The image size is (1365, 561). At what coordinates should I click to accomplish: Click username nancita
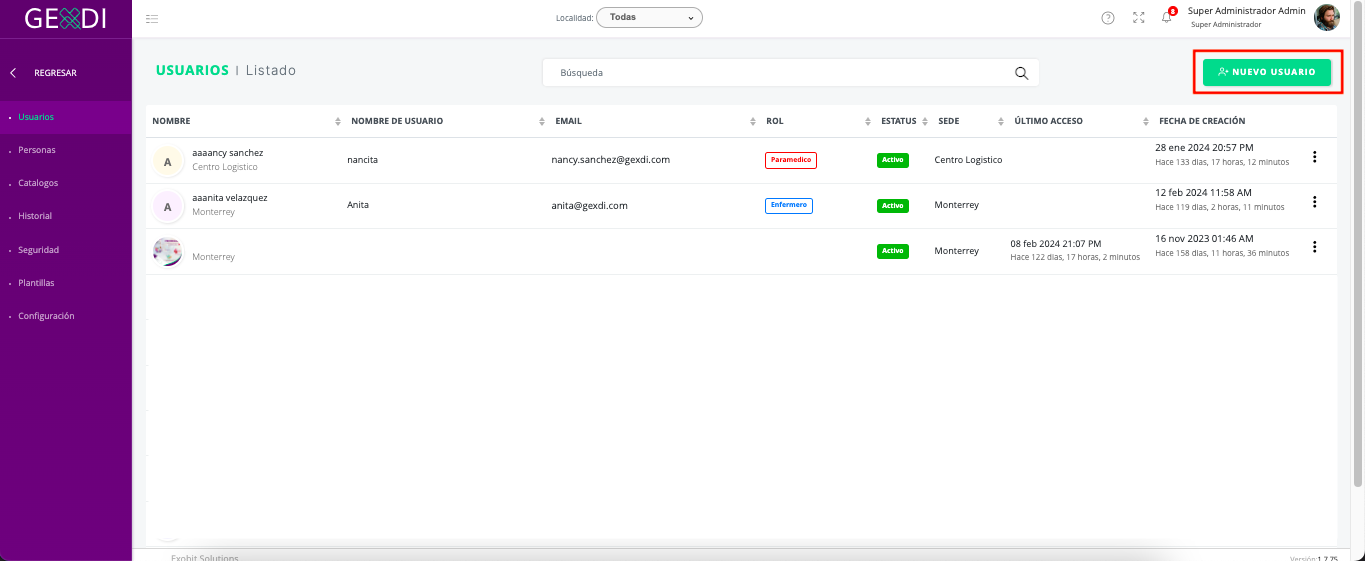(363, 160)
